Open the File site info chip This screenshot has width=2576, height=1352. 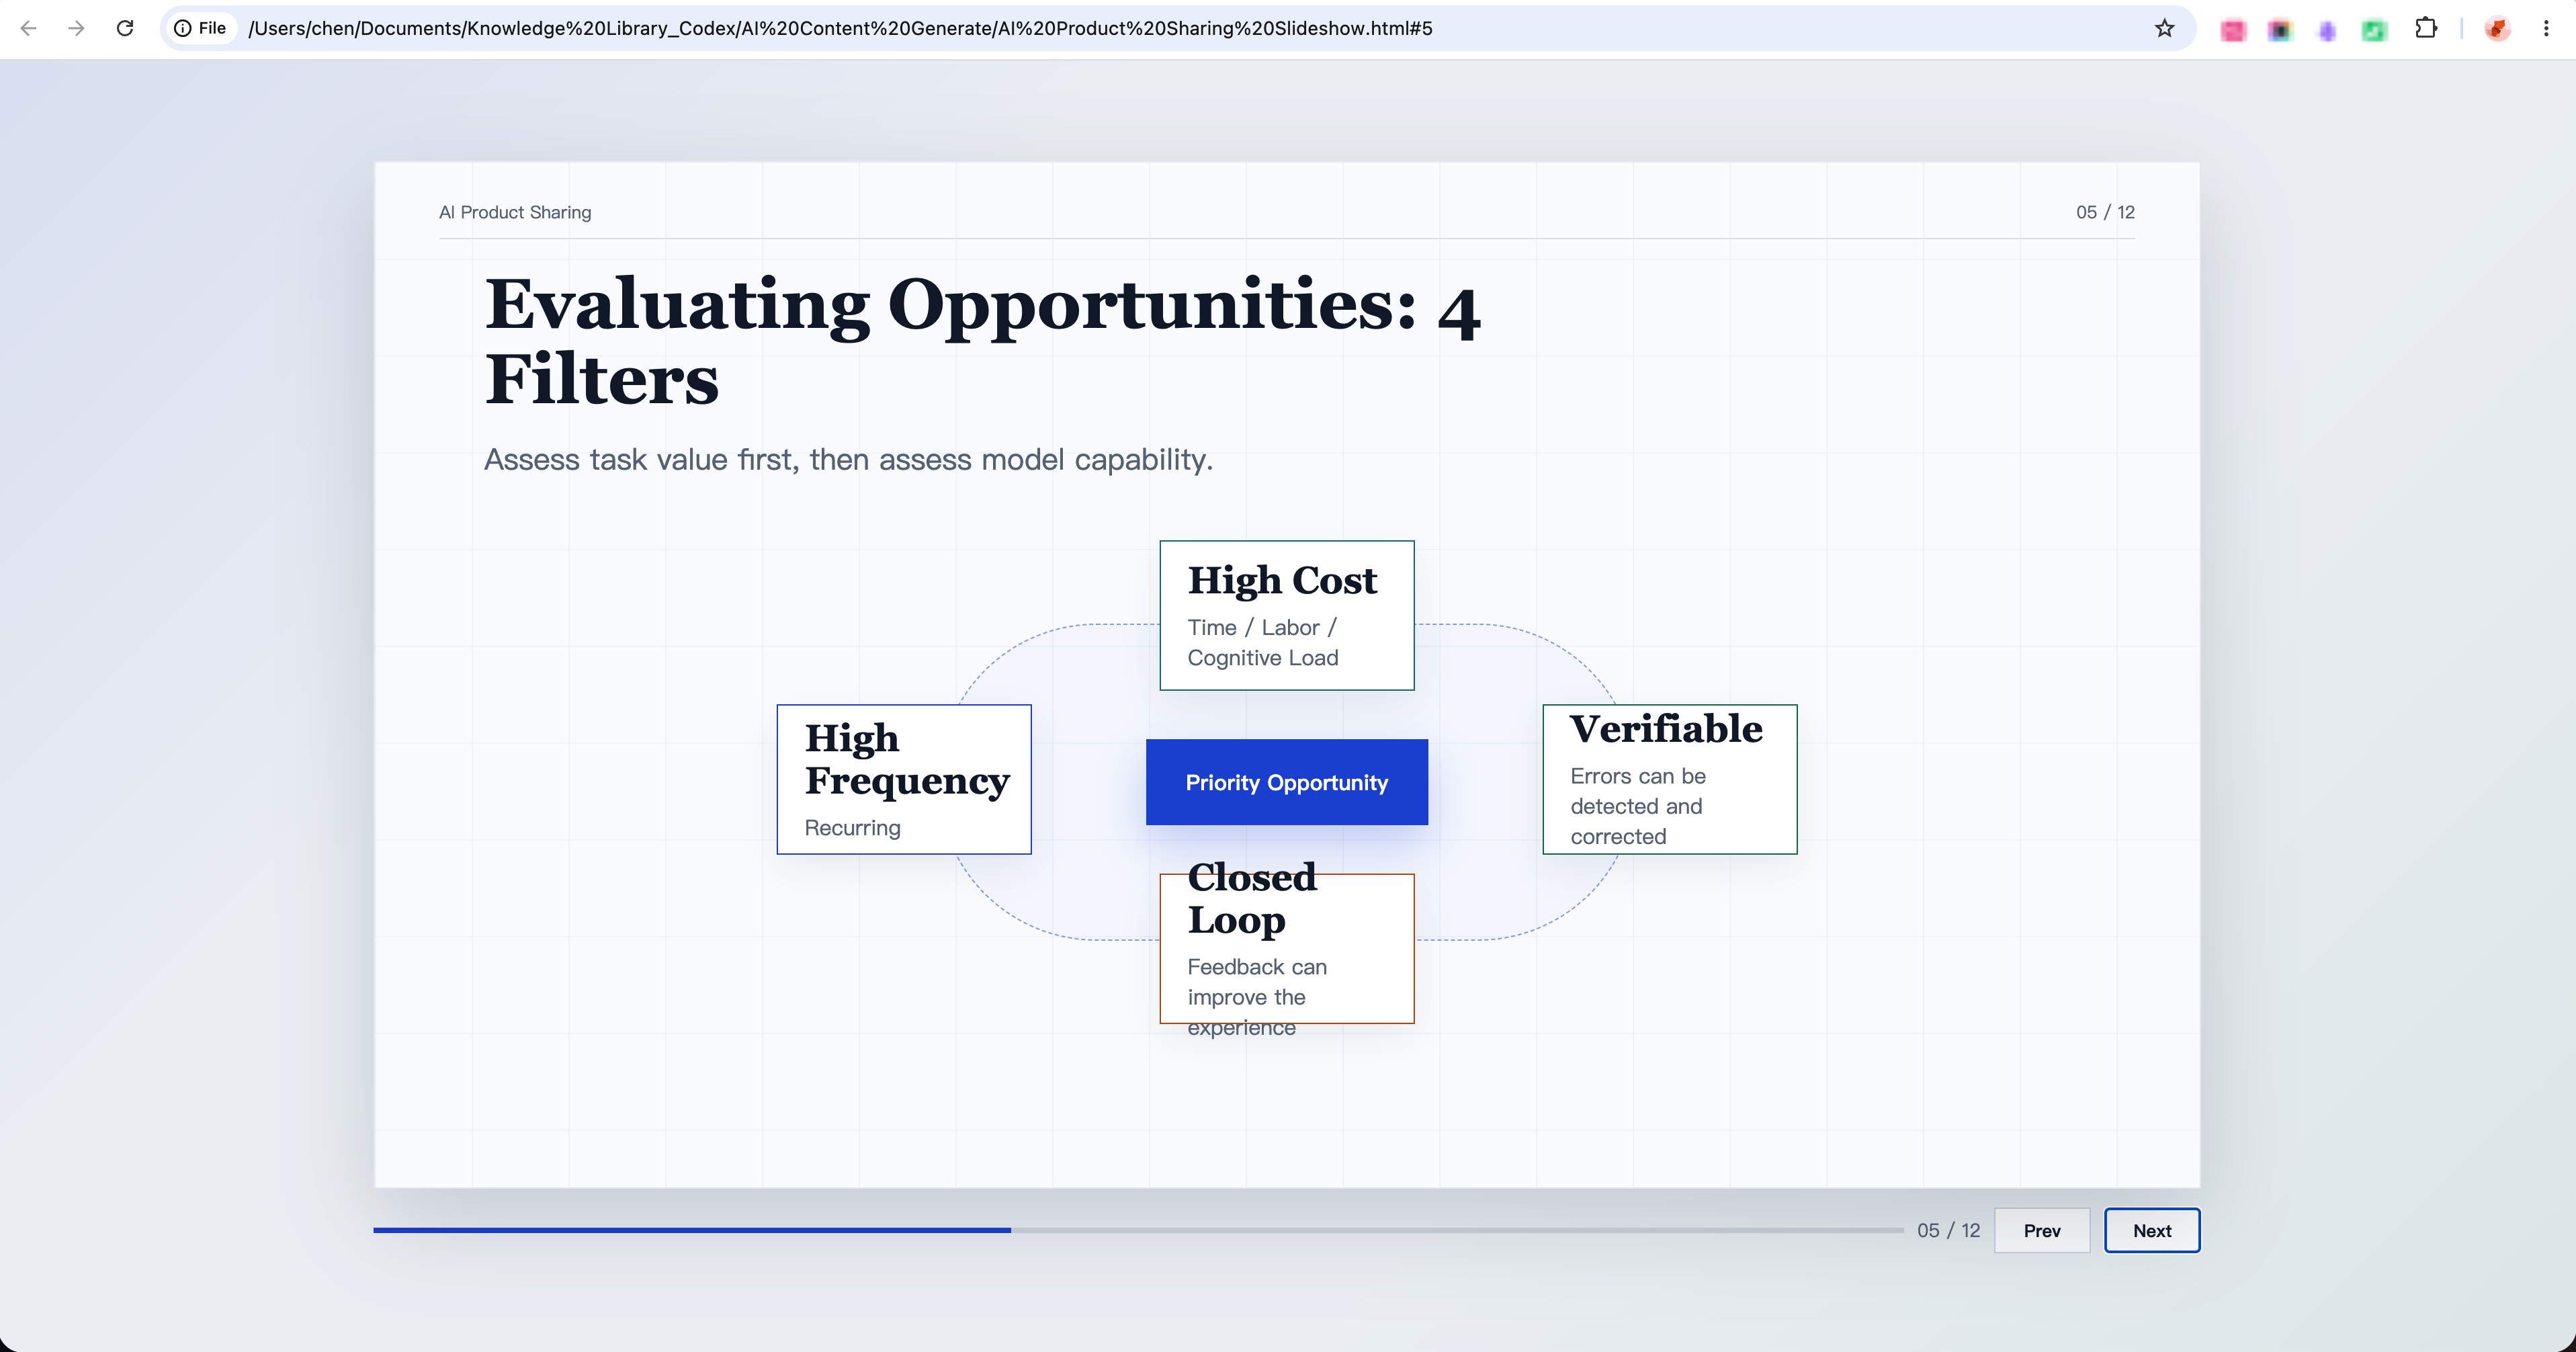(201, 28)
